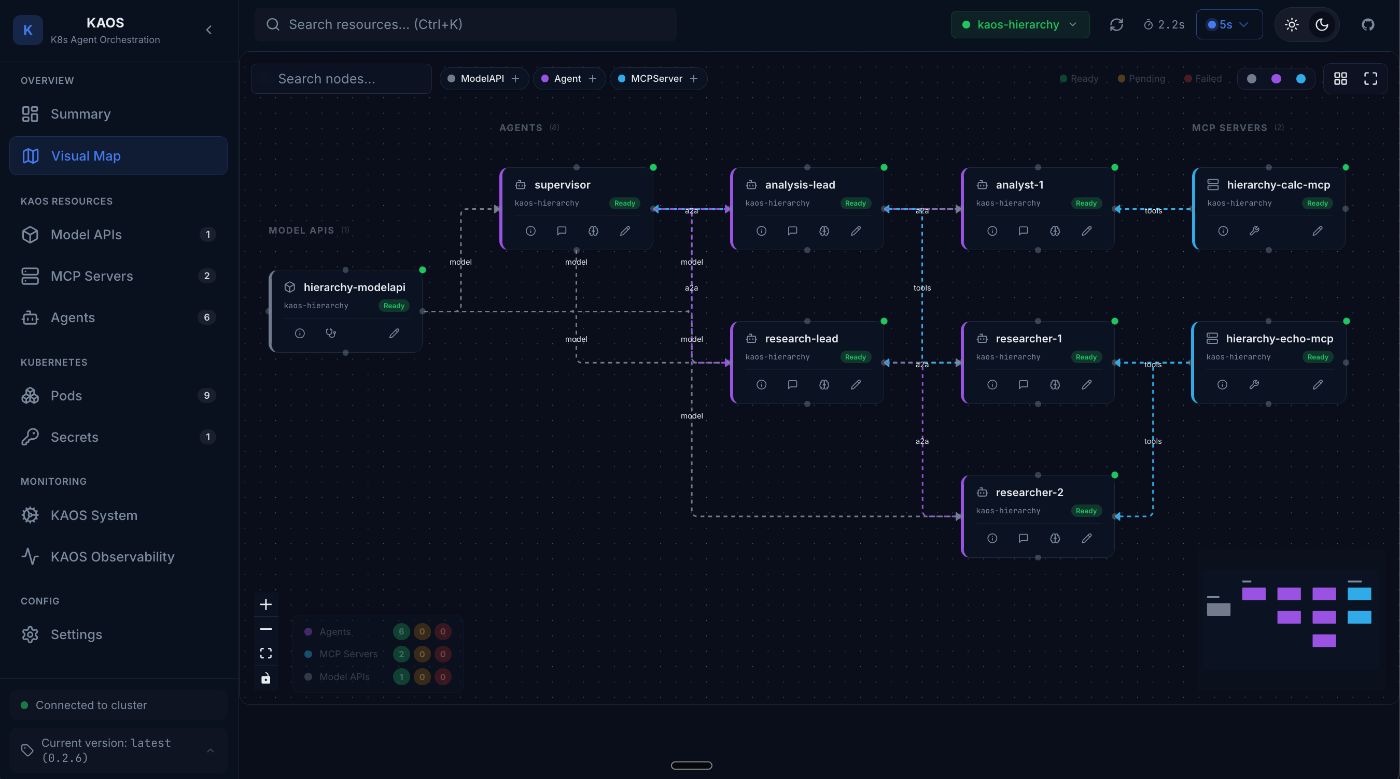Image resolution: width=1400 pixels, height=779 pixels.
Task: Toggle the blue MCPServer color filter dot
Action: [x=1300, y=78]
